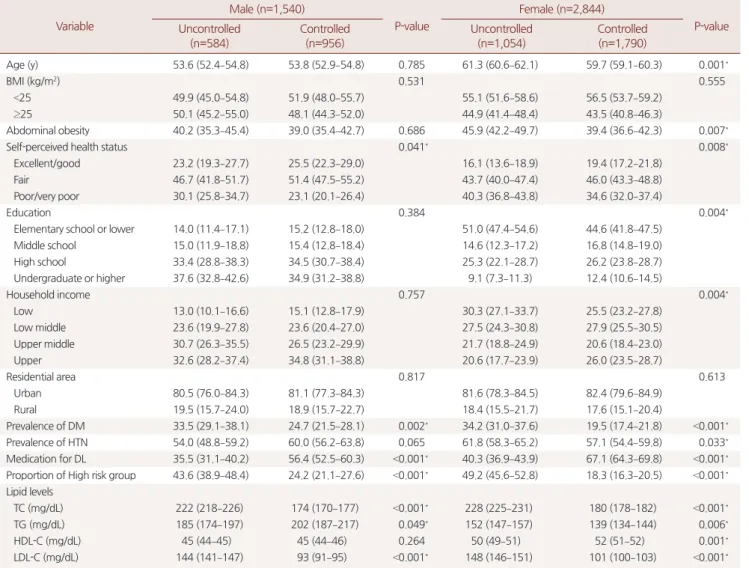Select the abdominal obesity value '40.2 (35.3–45.4)'
This screenshot has width=749, height=568.
point(211,130)
